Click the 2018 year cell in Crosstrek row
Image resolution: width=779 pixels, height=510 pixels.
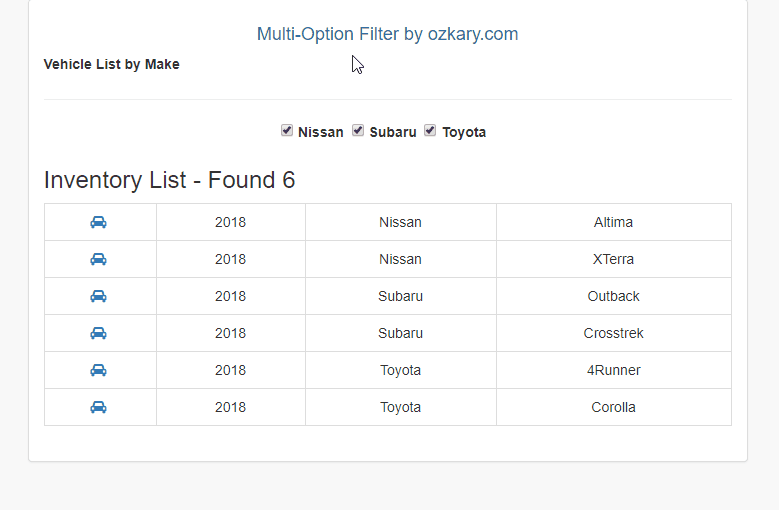coord(231,333)
